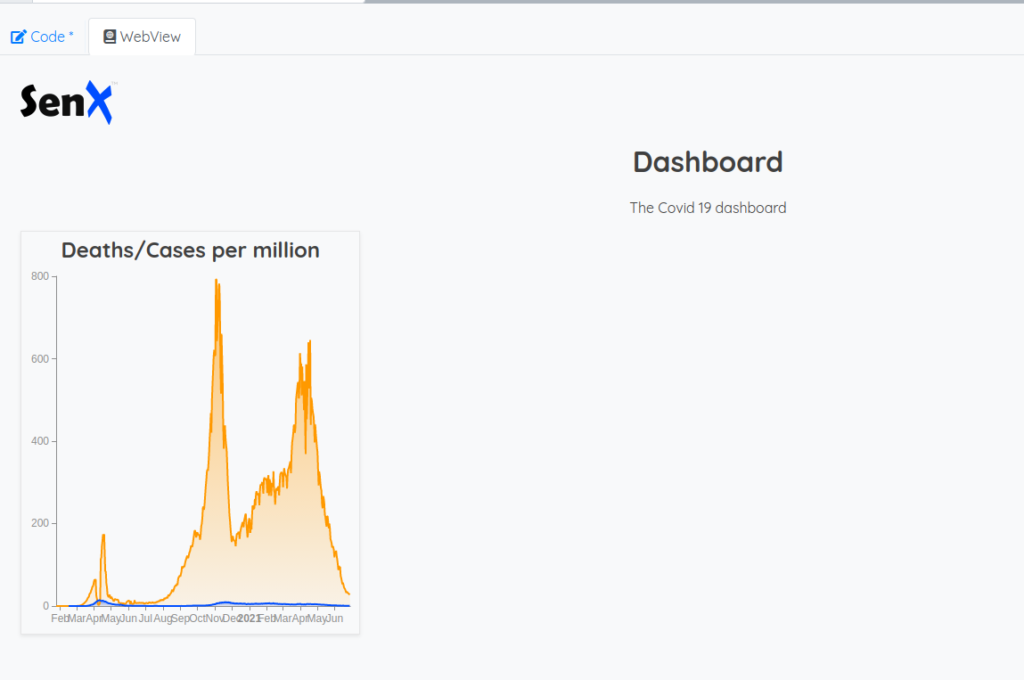Open the Code tab
Image resolution: width=1024 pixels, height=680 pixels.
pos(42,37)
